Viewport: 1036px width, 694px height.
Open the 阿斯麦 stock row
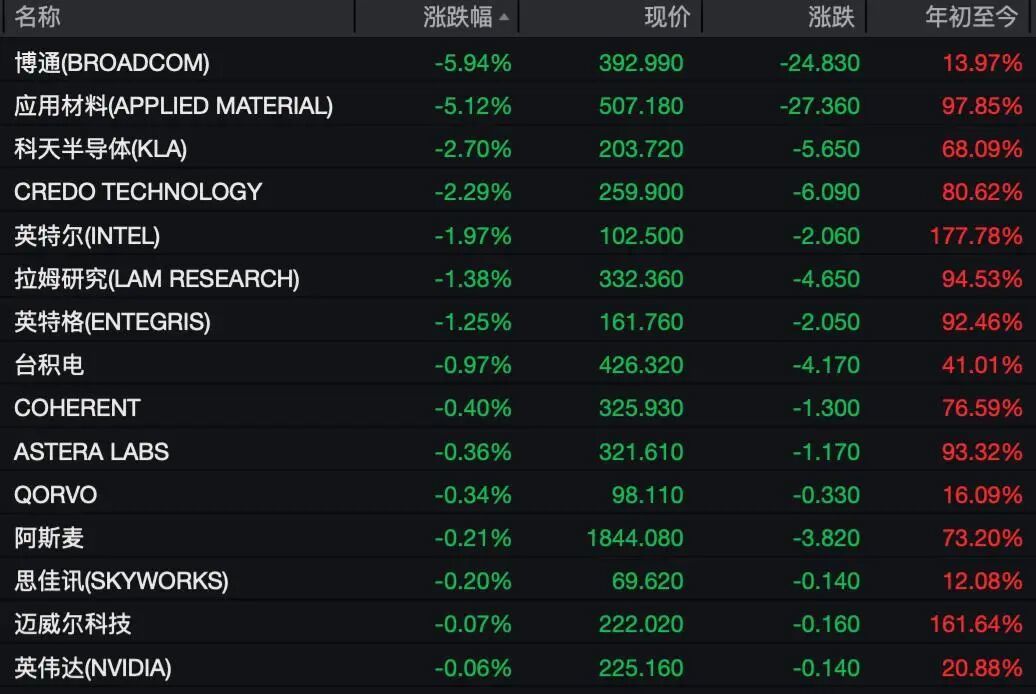pyautogui.click(x=518, y=537)
